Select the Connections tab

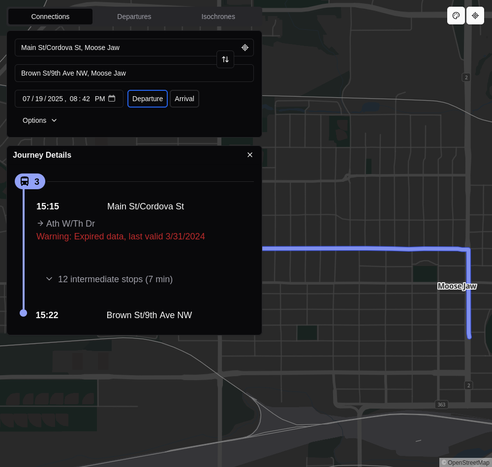pos(50,16)
